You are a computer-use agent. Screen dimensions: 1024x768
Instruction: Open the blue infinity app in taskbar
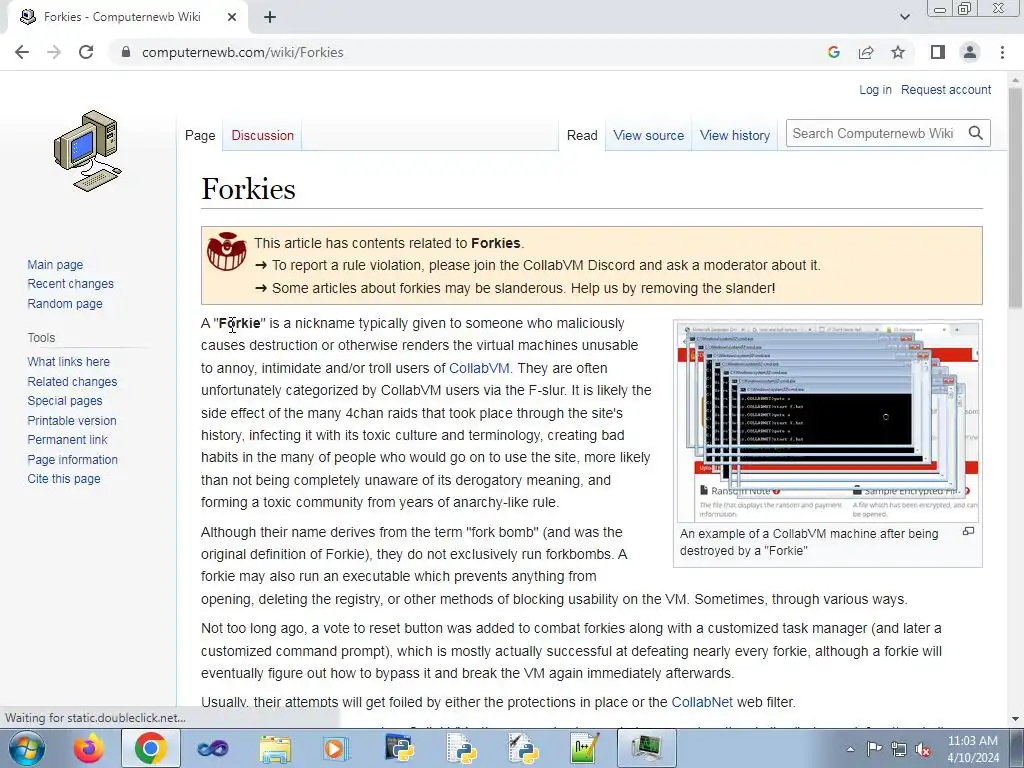tap(212, 748)
